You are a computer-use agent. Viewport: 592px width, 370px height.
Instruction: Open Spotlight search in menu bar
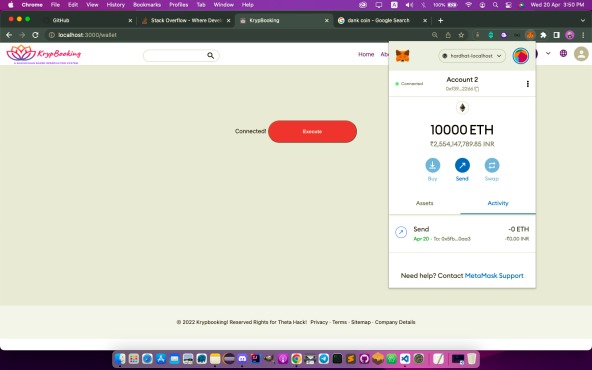(495, 5)
